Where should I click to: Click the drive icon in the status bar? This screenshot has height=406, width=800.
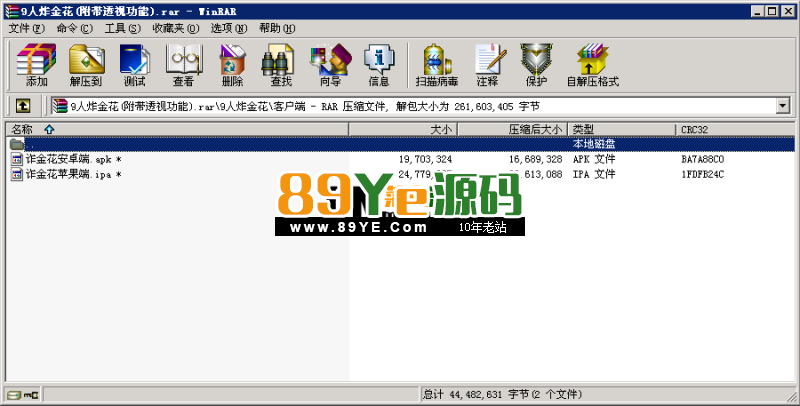click(14, 395)
